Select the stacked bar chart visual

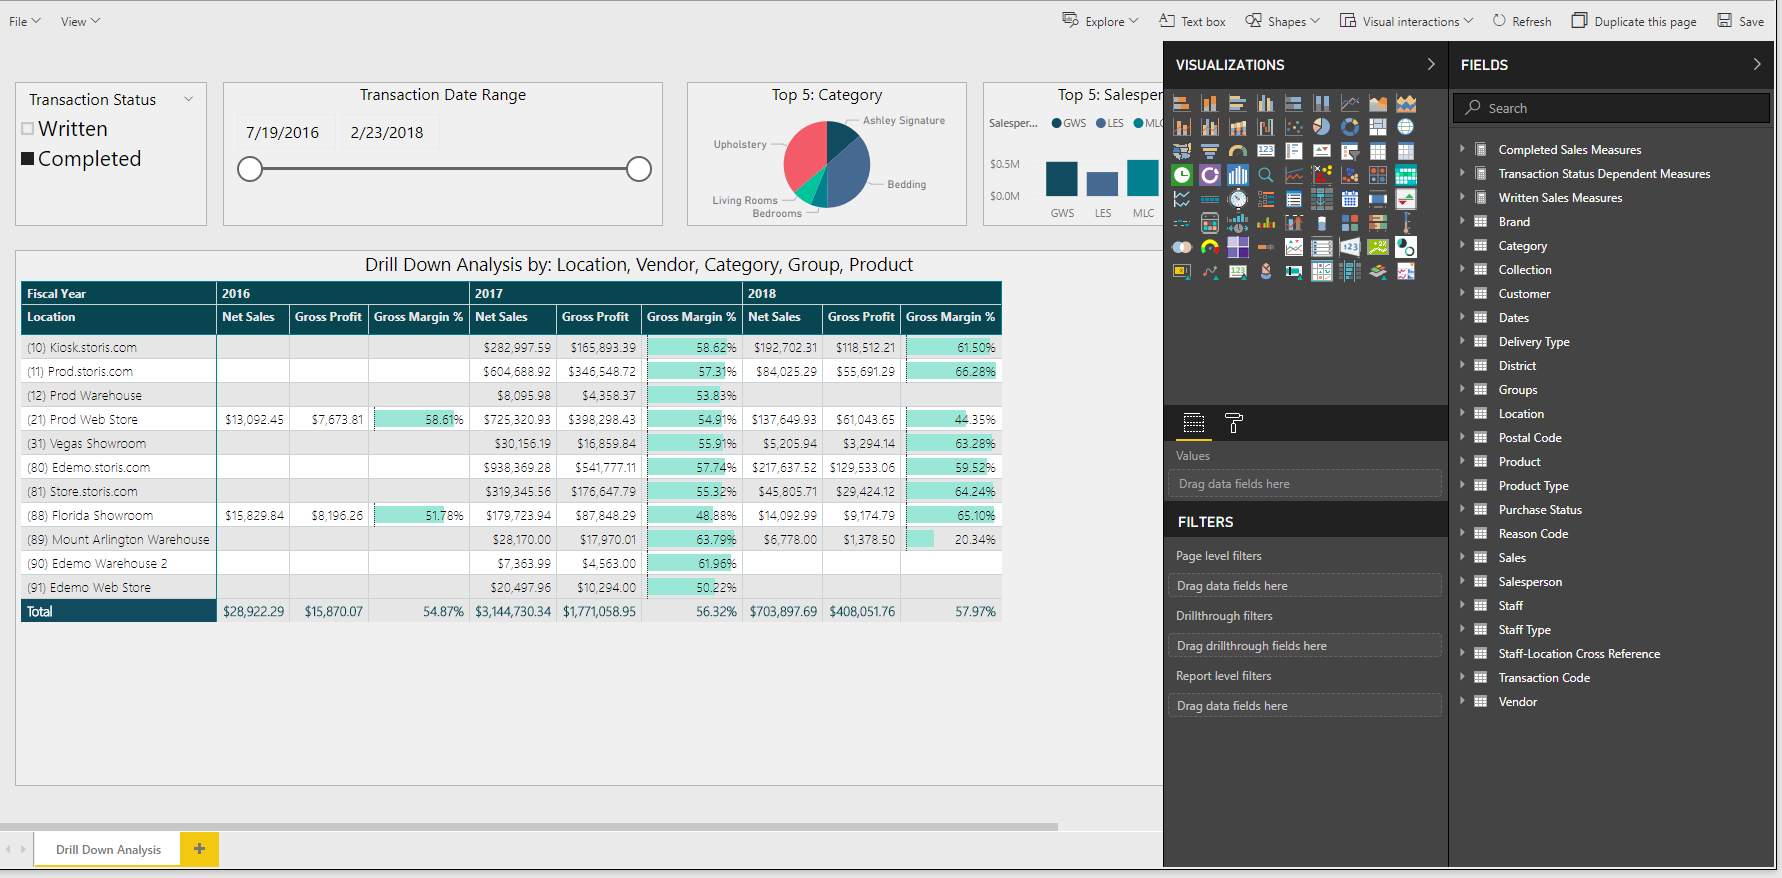1182,103
